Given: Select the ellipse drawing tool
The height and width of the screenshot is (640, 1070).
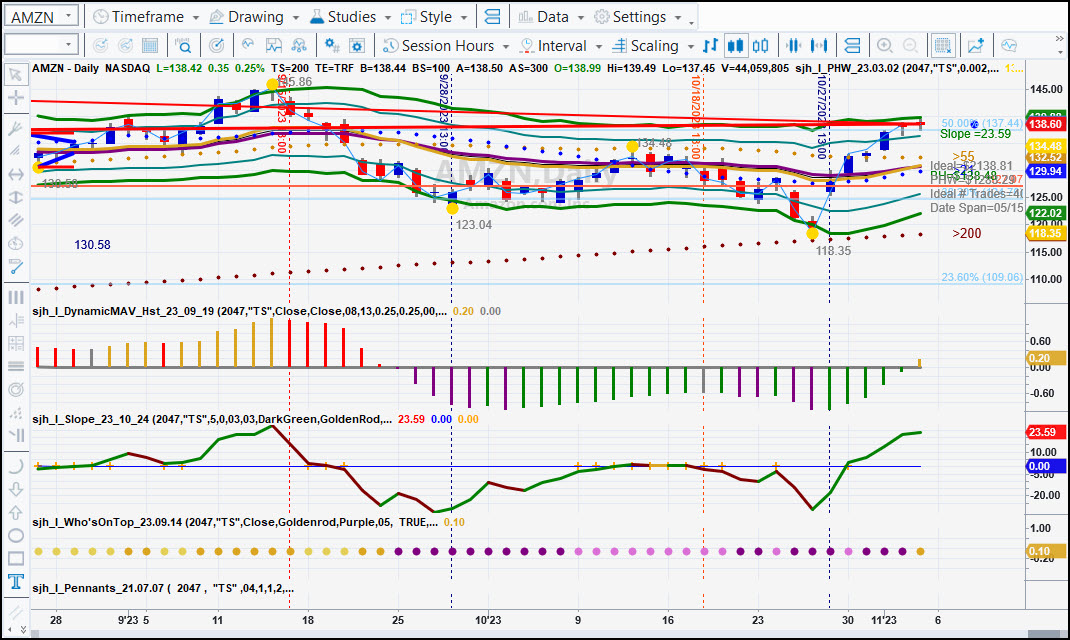Looking at the screenshot, I should click(15, 536).
